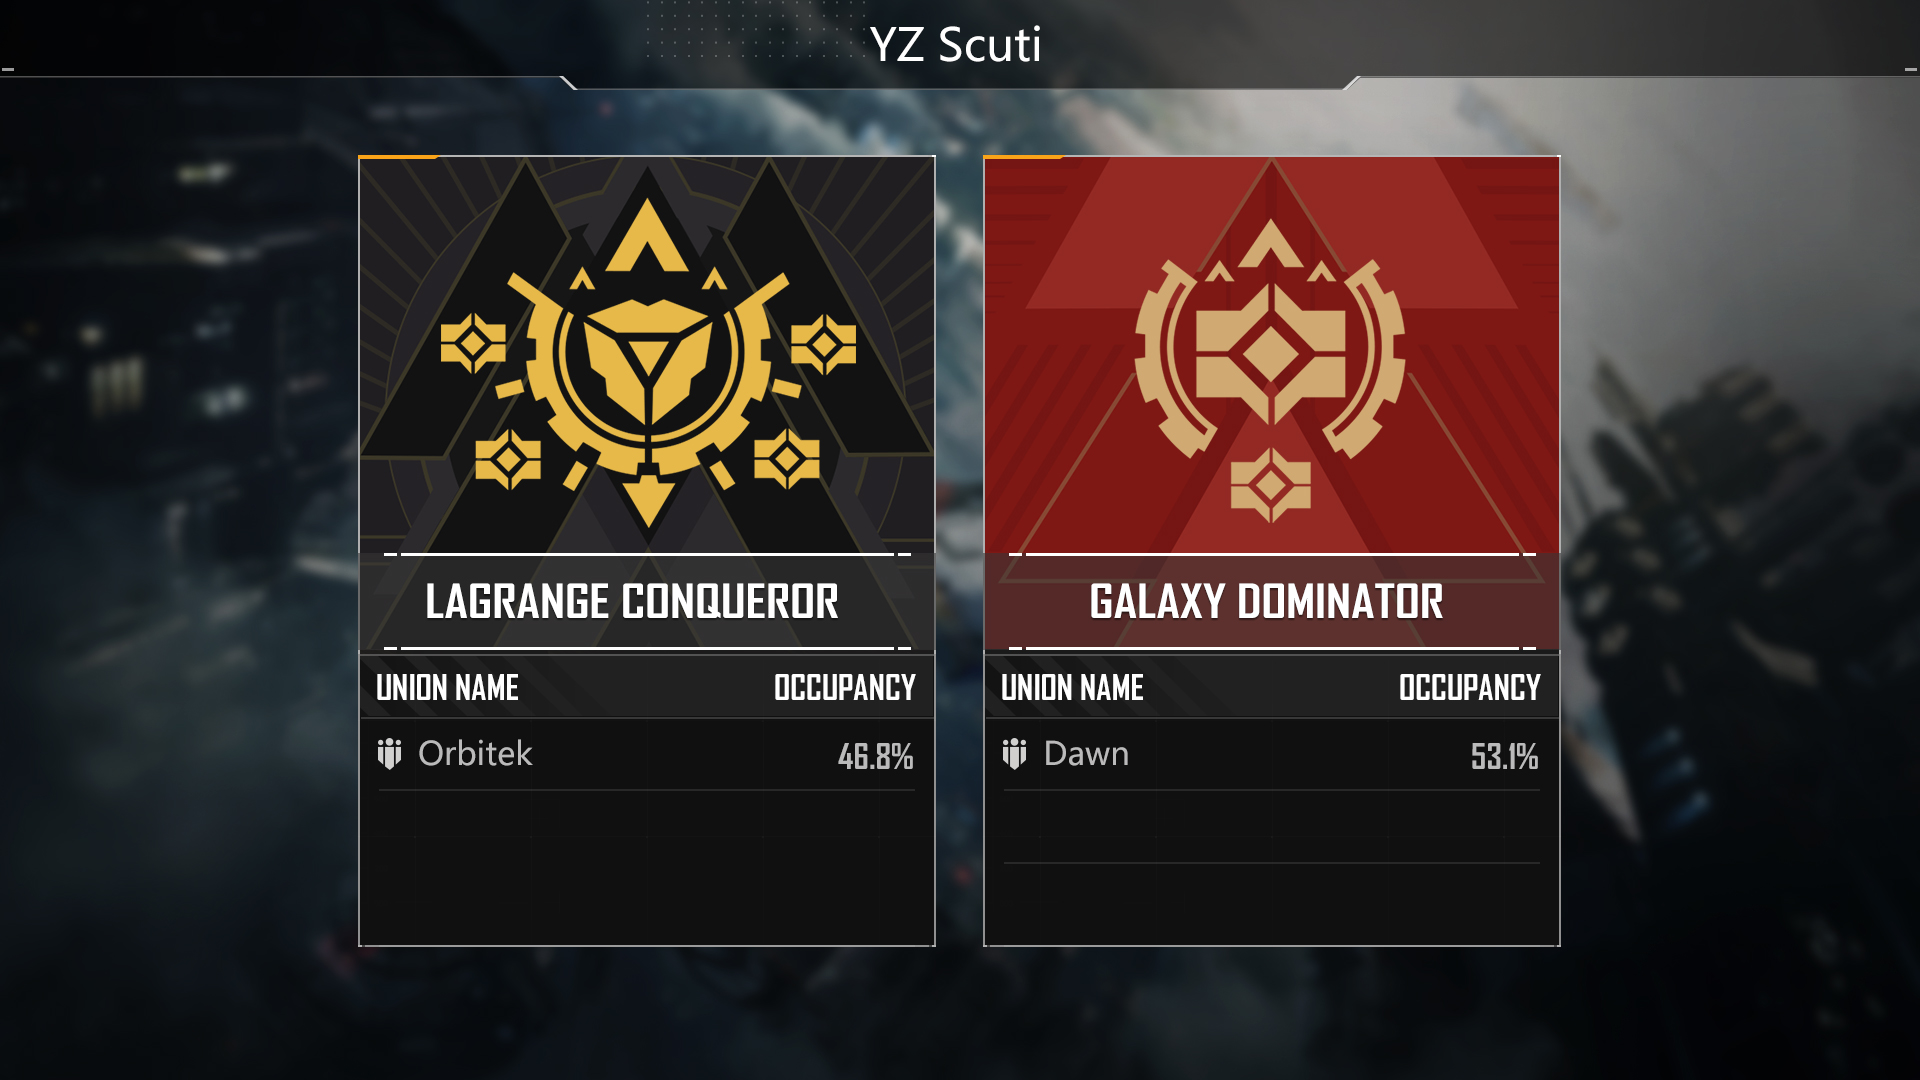Click the gold down arrow under Lagrange crest
1920x1080 pixels.
648,502
